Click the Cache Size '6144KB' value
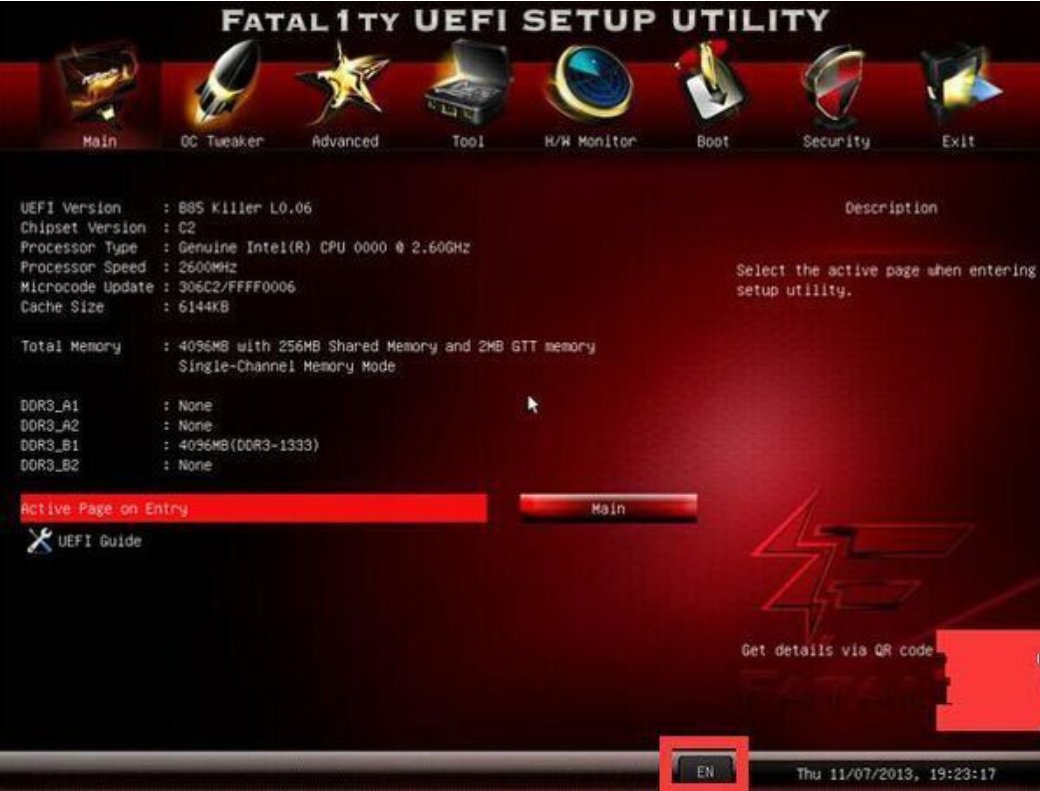 (x=203, y=307)
